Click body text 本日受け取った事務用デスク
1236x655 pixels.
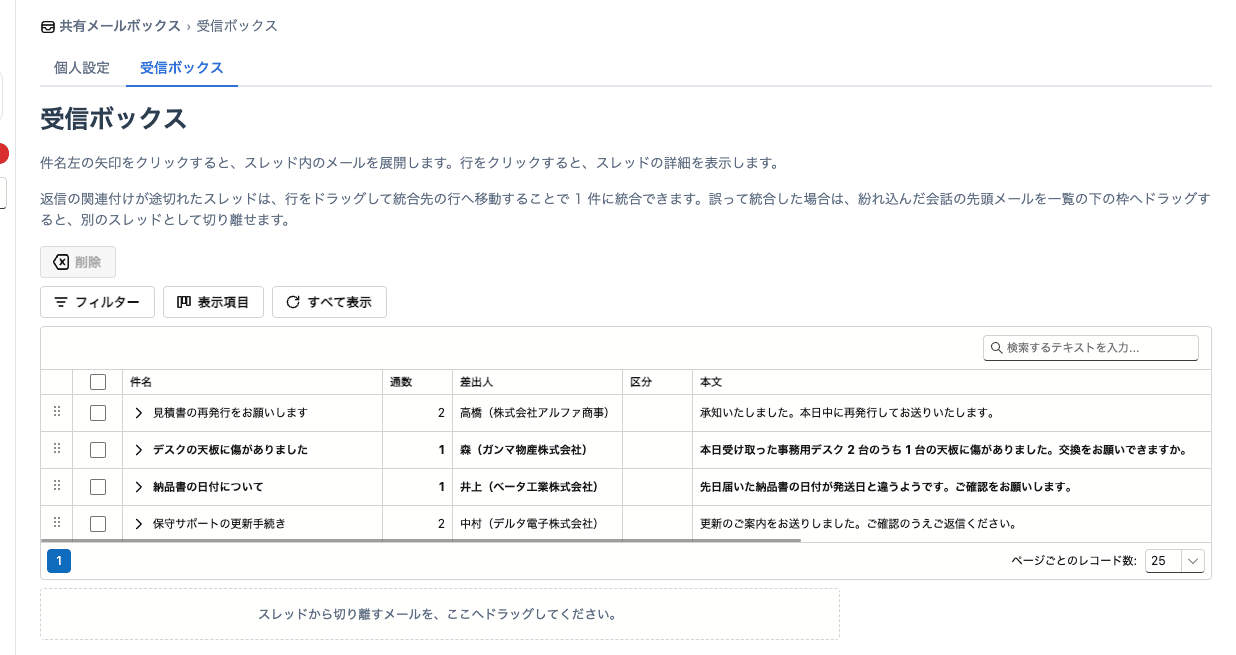coord(943,450)
